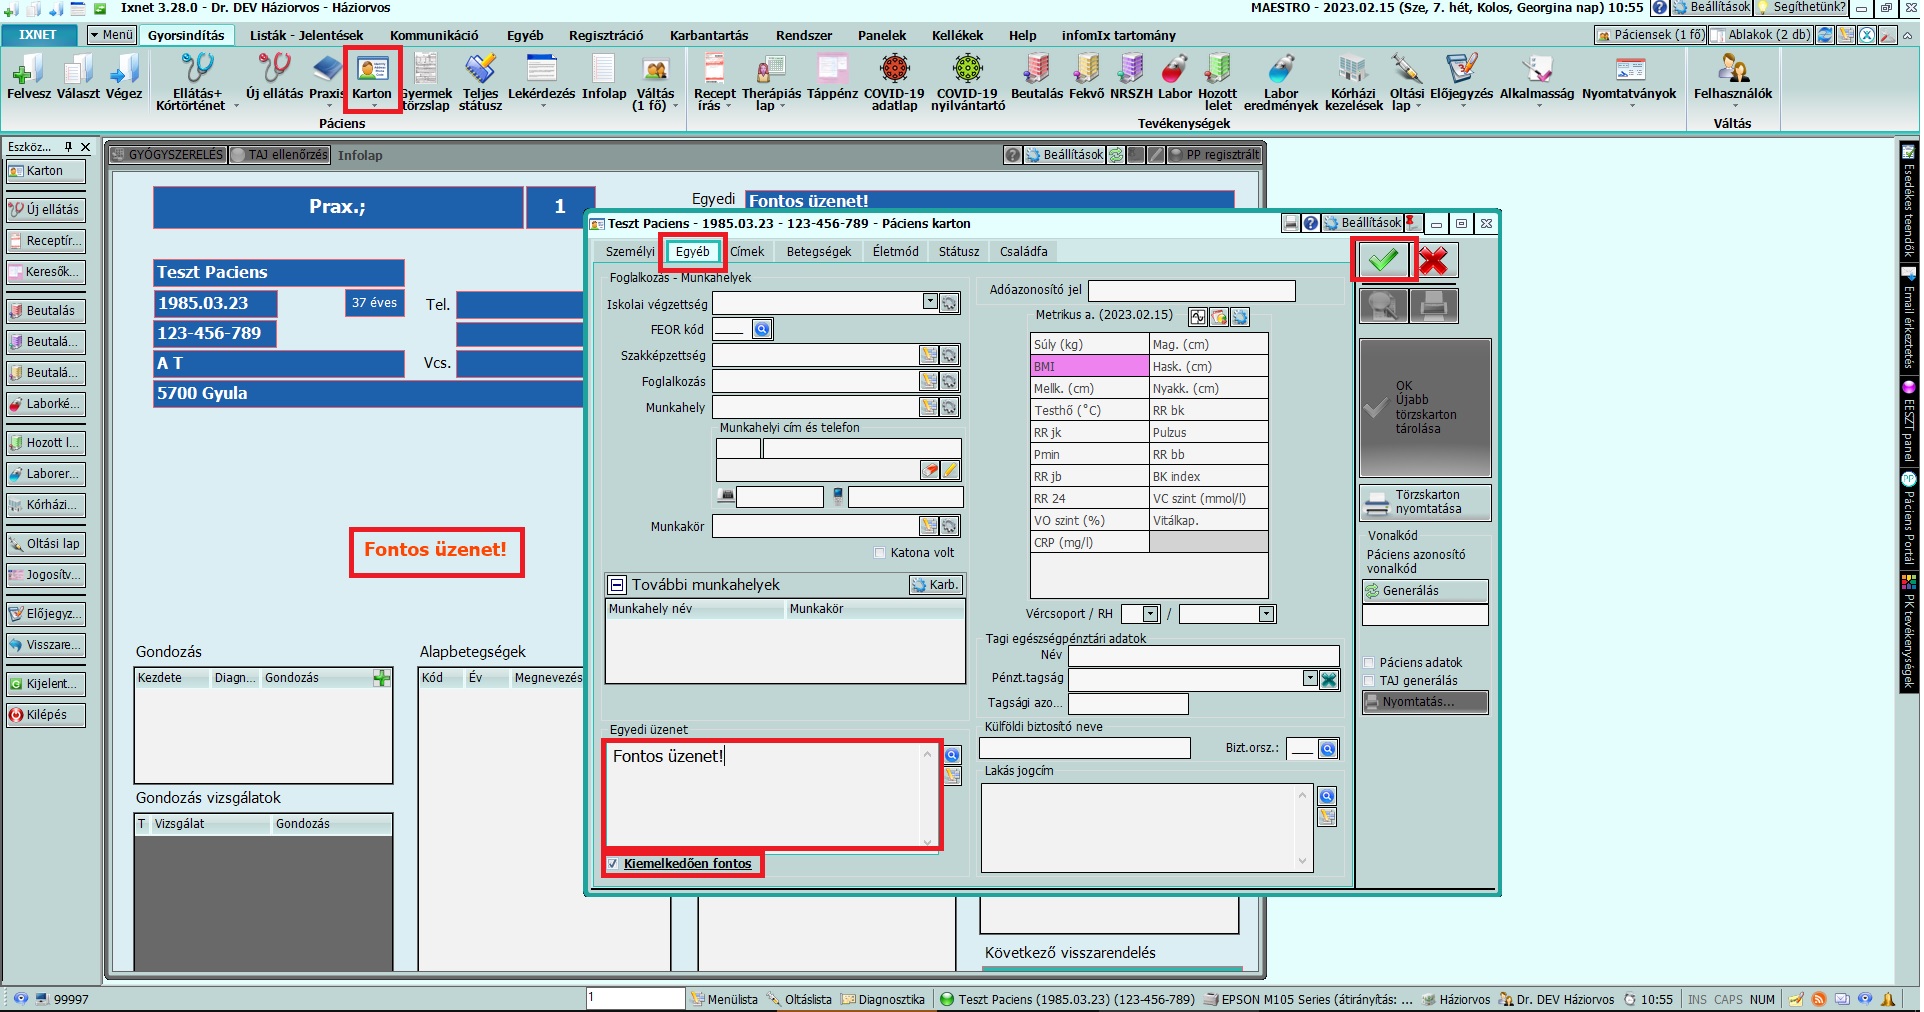This screenshot has height=1012, width=1924.
Task: Tick the TAJ generálás checkbox
Action: pos(1369,681)
